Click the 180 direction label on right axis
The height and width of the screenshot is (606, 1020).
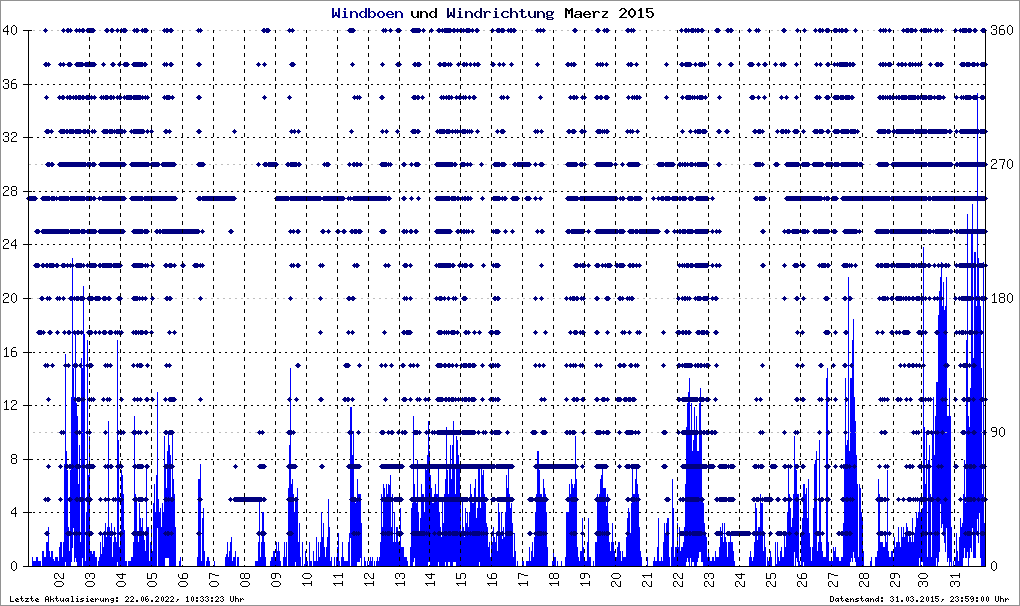[x=1001, y=299]
